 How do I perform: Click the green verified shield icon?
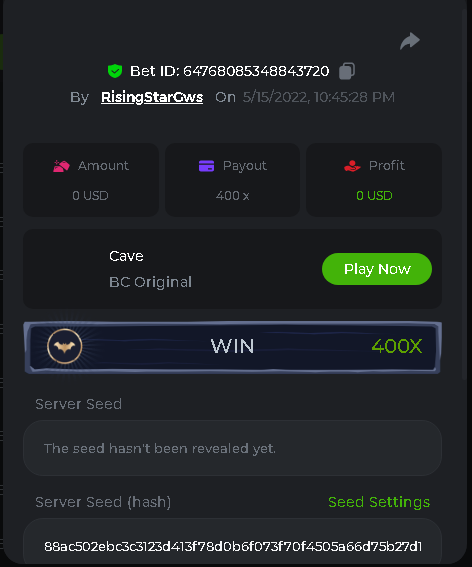[x=115, y=71]
